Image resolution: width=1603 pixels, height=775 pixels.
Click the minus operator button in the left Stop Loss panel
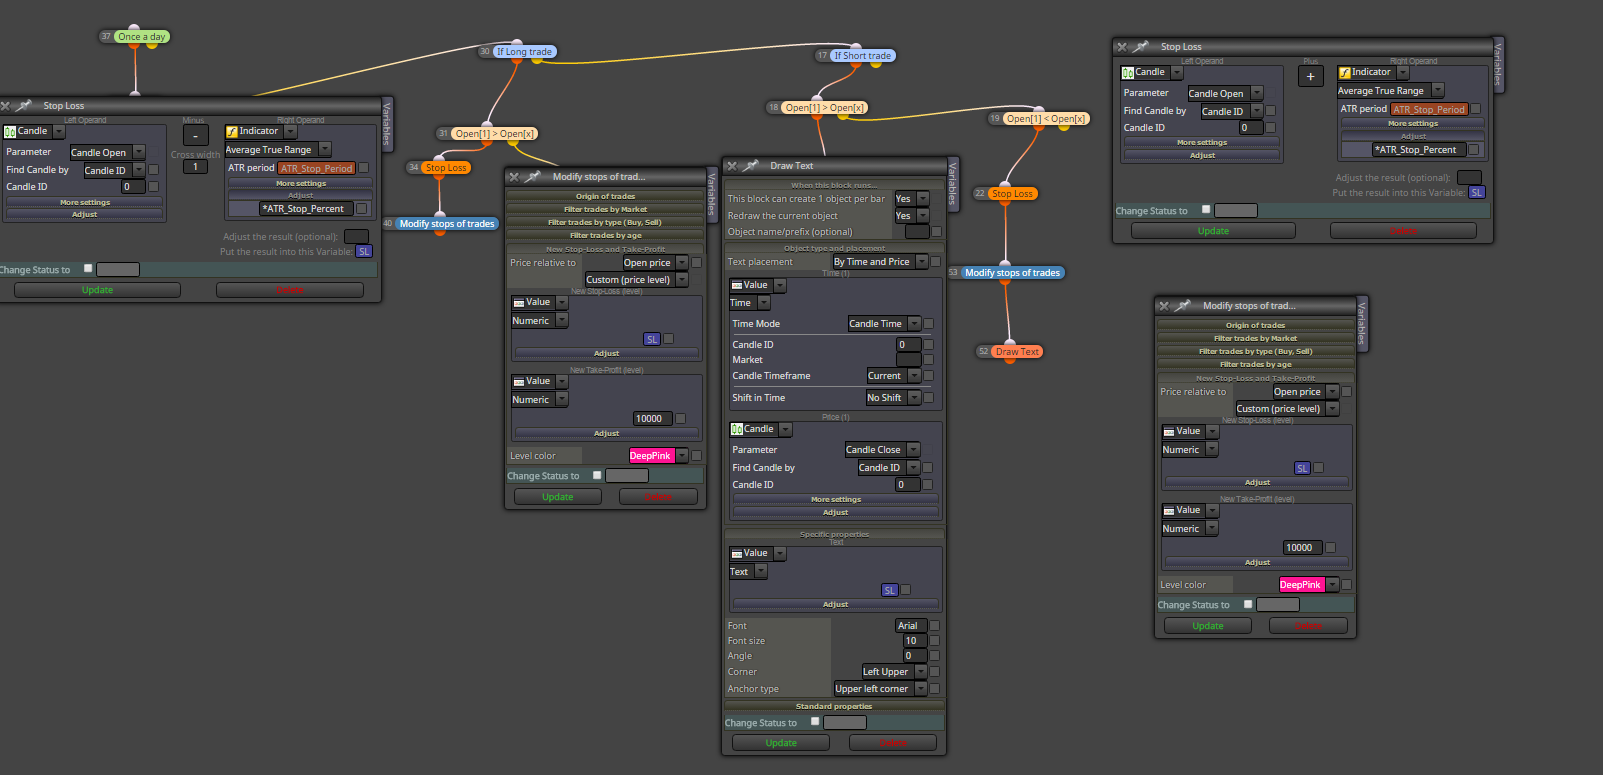point(196,135)
